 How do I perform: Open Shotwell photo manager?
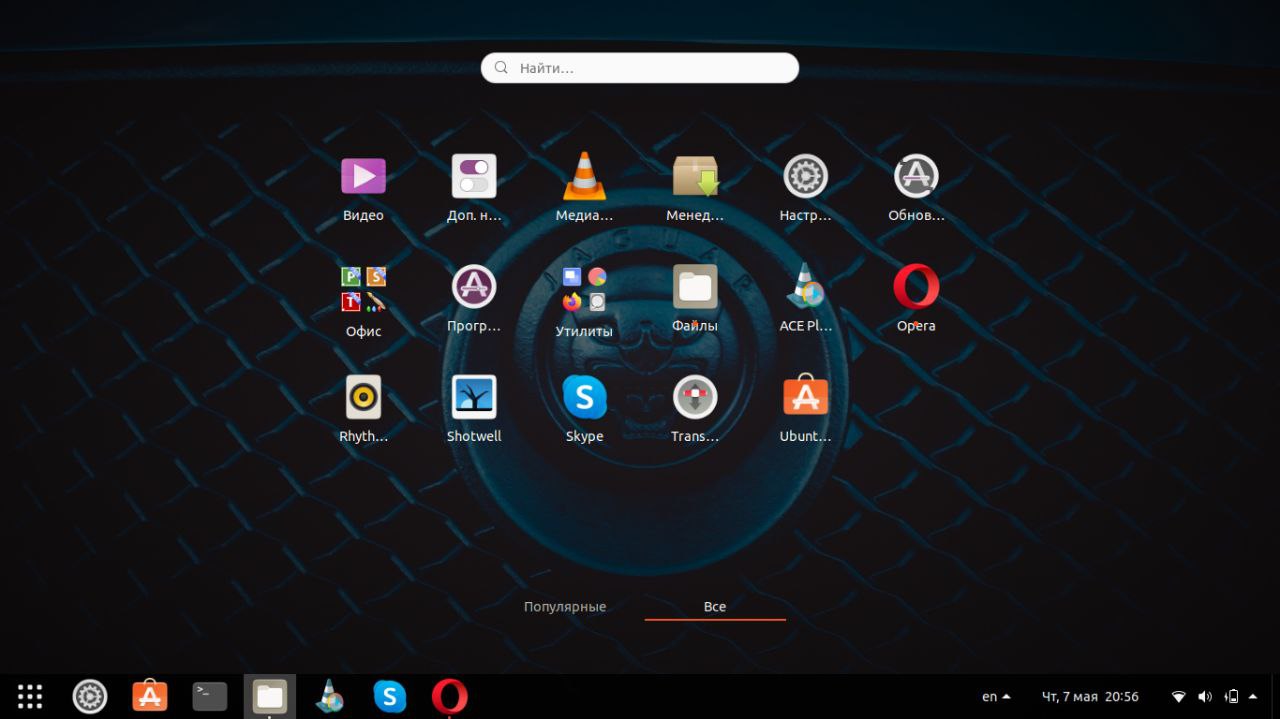(474, 398)
